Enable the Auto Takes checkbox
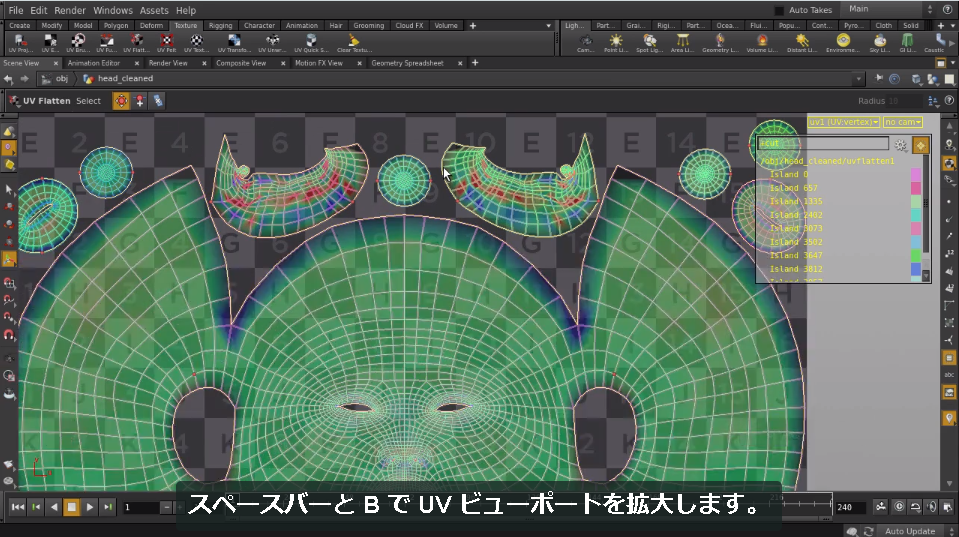 (779, 10)
